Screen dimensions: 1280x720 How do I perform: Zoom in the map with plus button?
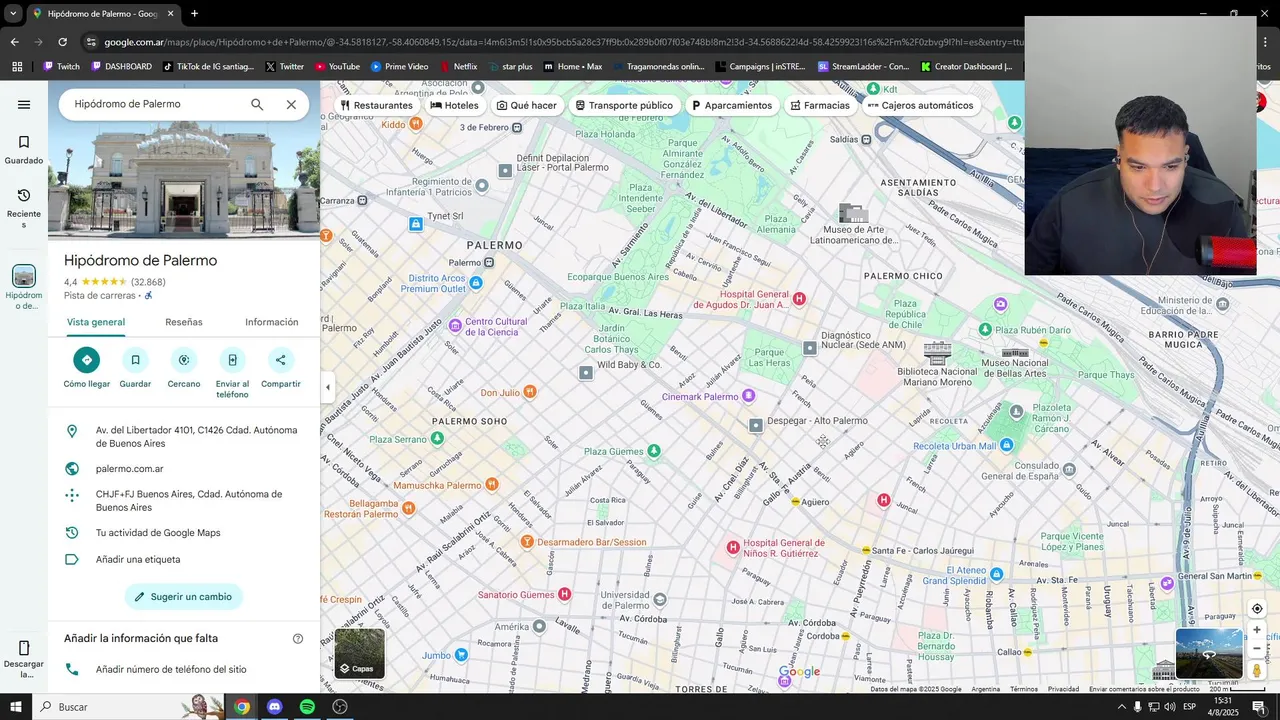pos(1257,630)
